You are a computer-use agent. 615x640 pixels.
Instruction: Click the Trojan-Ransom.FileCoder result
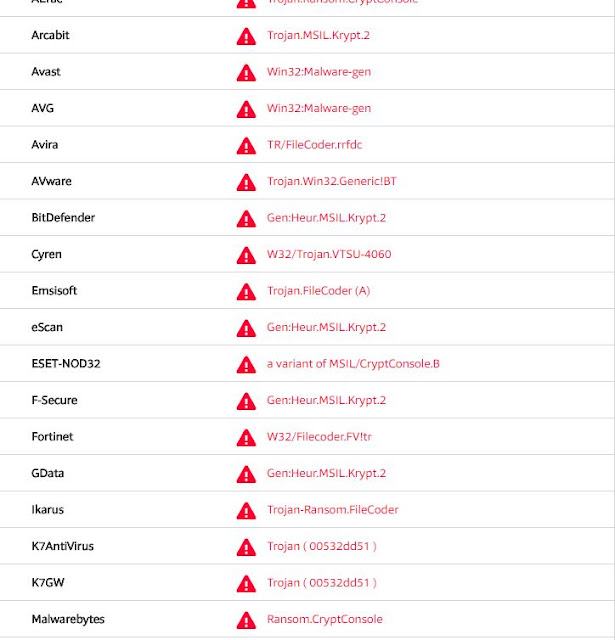(x=332, y=510)
